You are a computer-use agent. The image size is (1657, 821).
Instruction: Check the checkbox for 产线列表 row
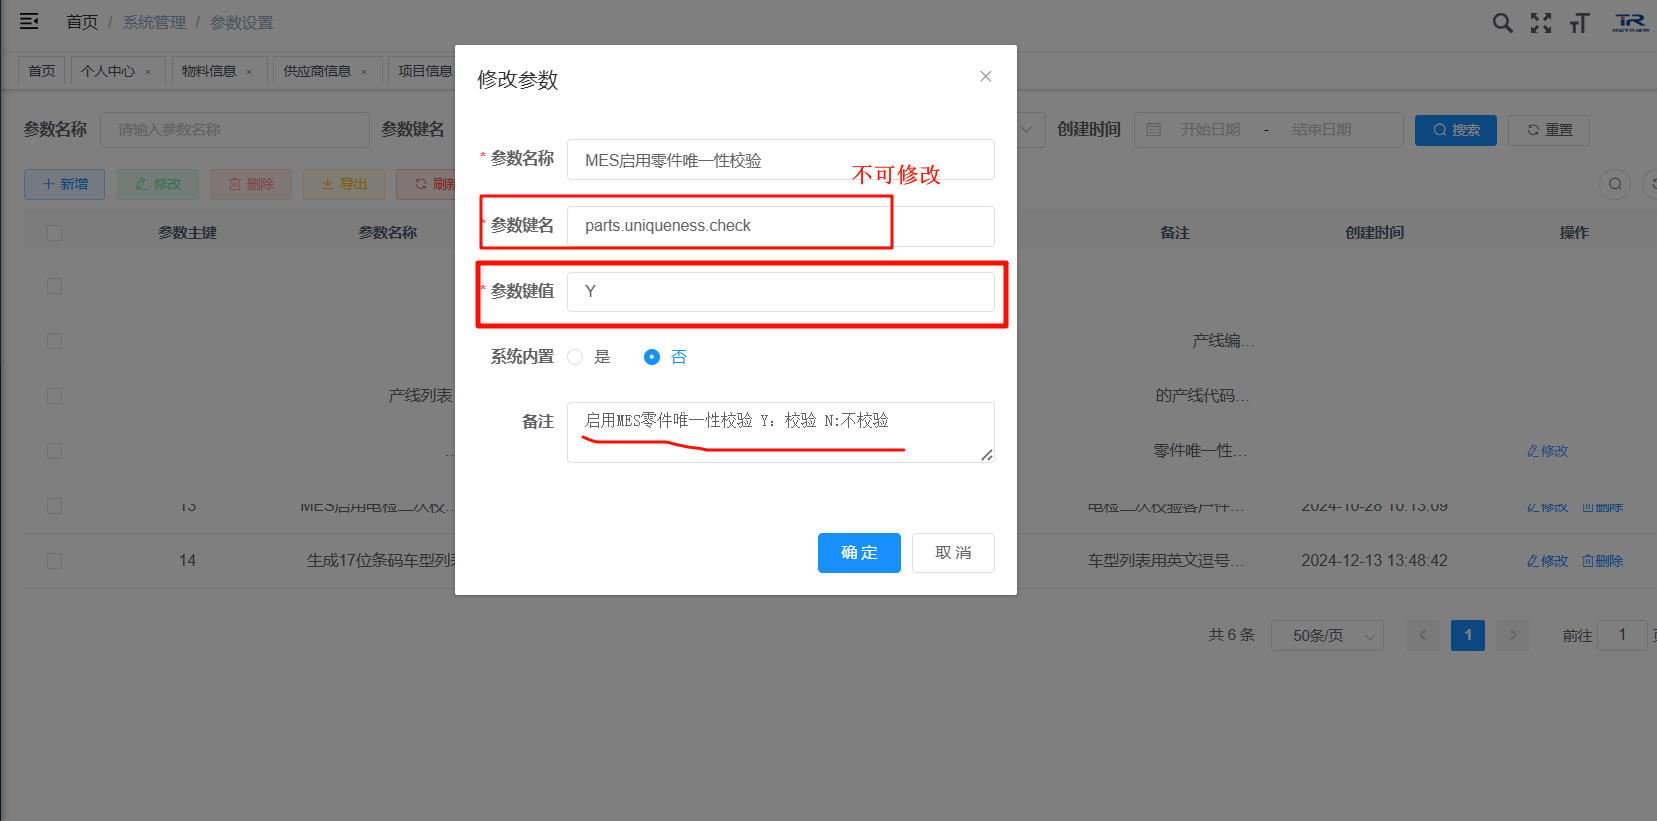(x=54, y=396)
